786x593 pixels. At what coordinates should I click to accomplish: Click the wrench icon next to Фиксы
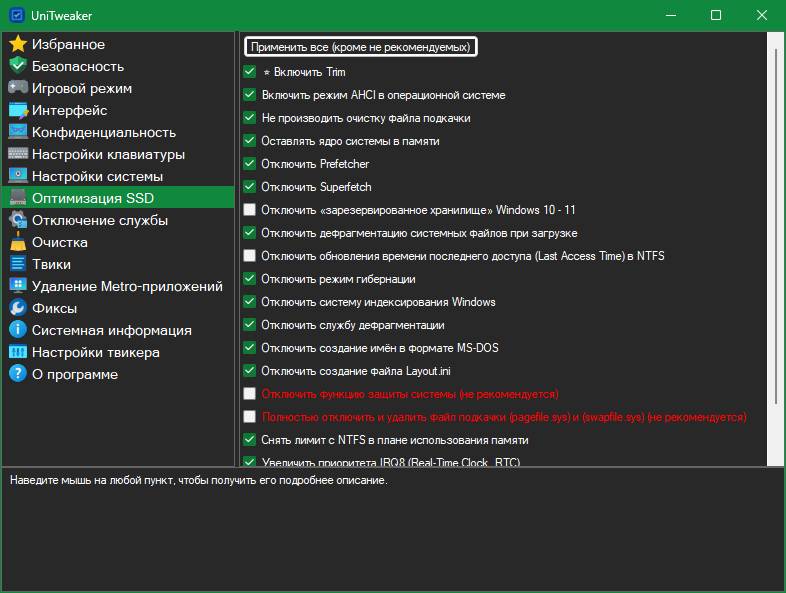click(17, 308)
